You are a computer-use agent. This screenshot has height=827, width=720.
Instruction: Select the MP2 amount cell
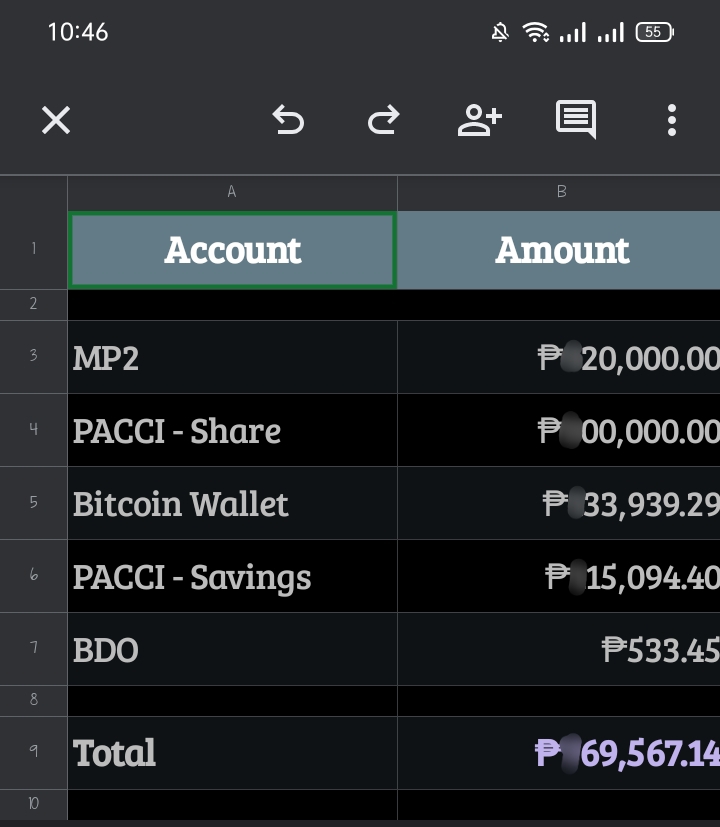pos(559,357)
